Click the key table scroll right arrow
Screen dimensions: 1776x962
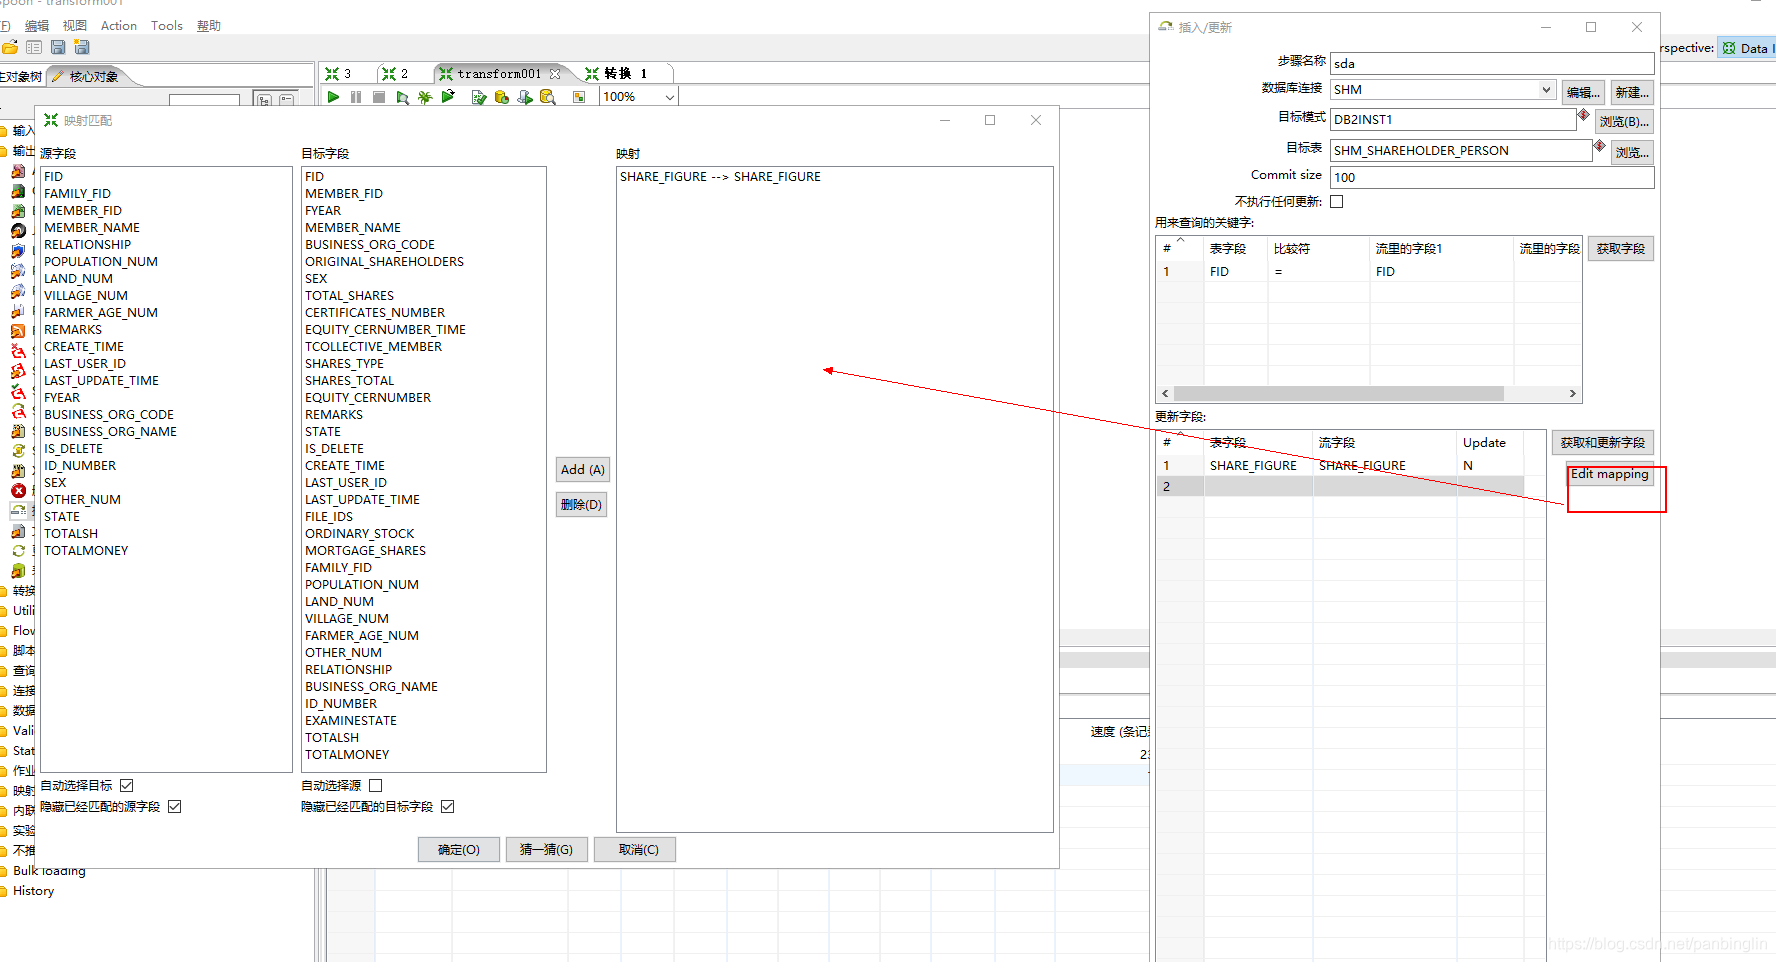tap(1573, 394)
